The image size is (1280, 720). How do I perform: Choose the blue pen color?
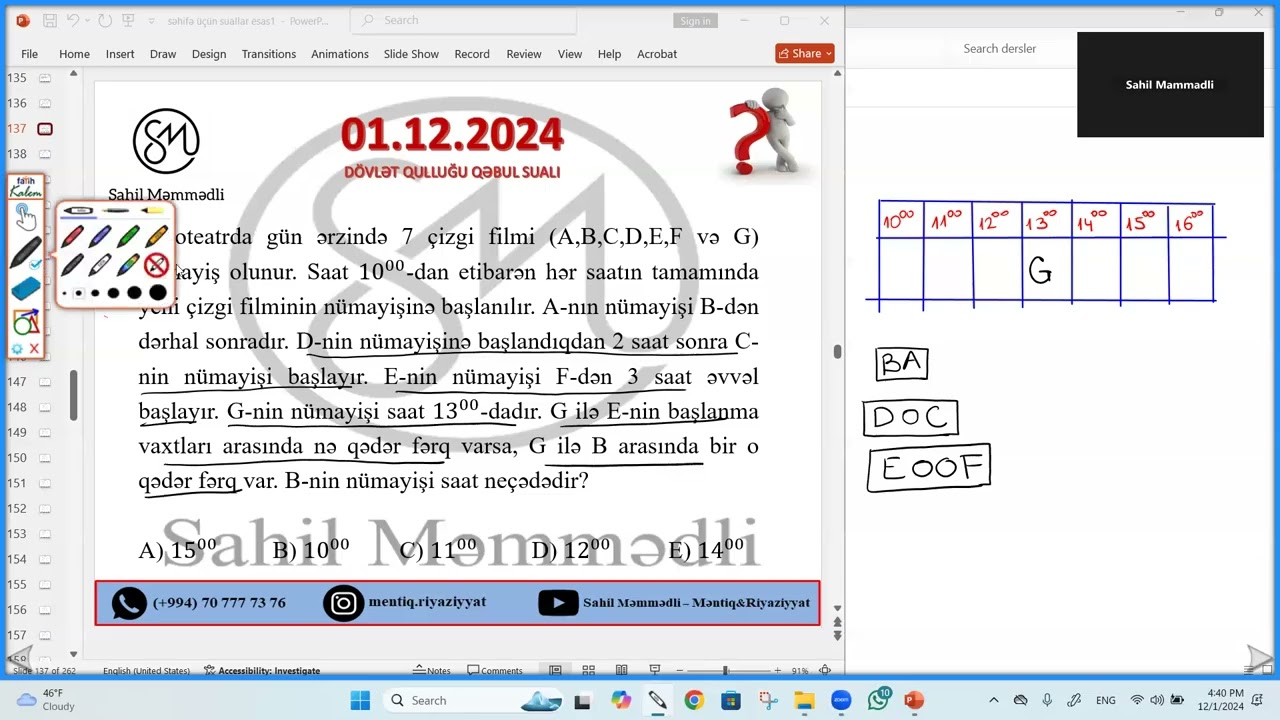click(100, 237)
